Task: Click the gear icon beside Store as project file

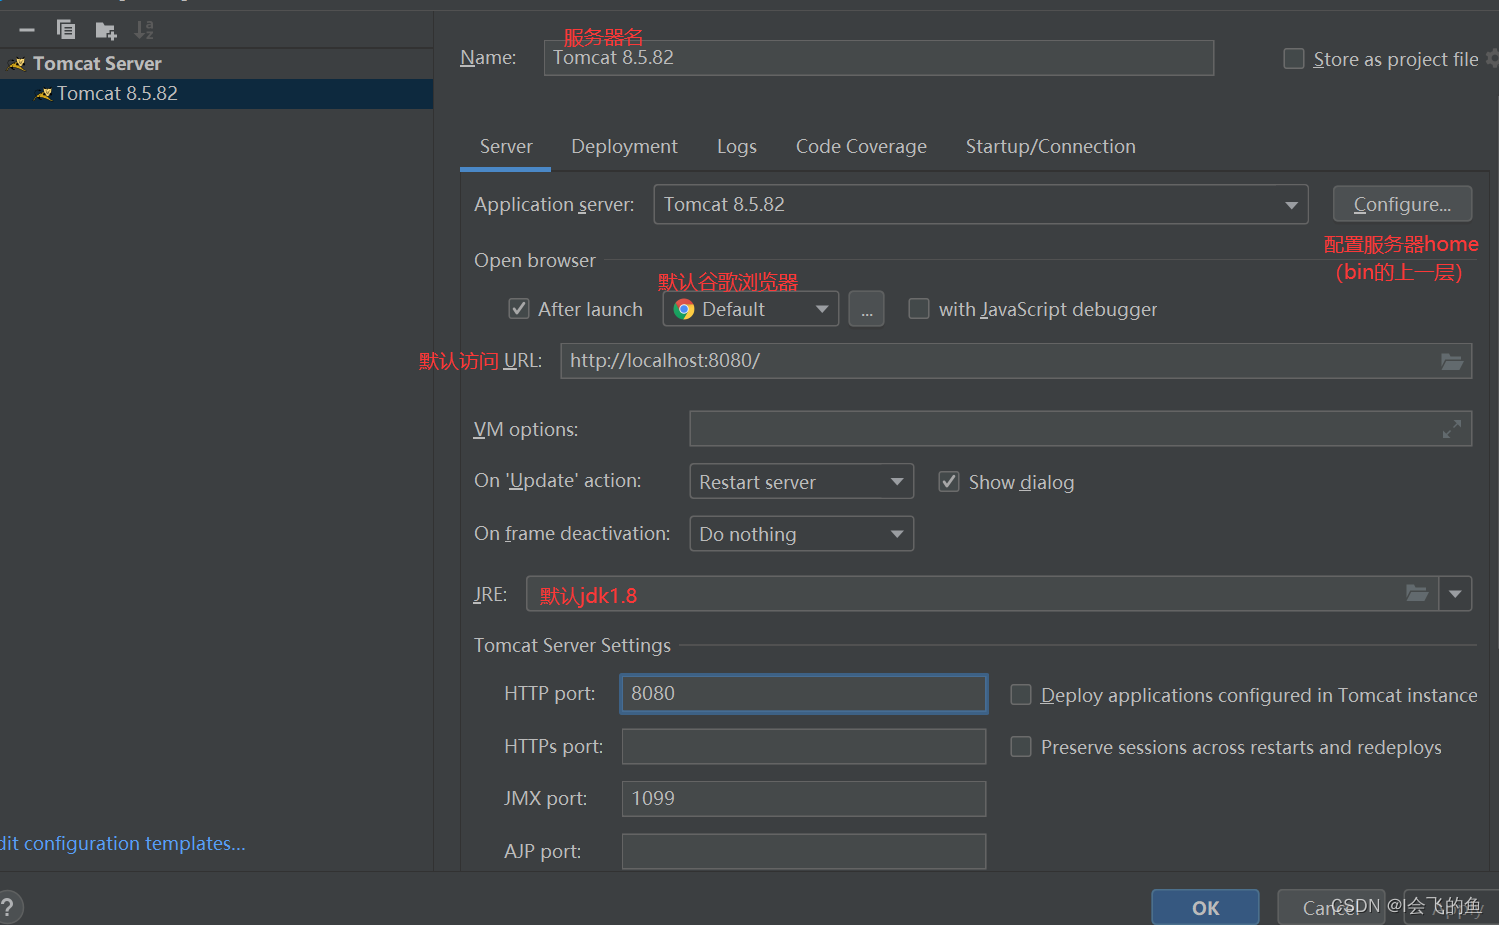Action: 1491,59
